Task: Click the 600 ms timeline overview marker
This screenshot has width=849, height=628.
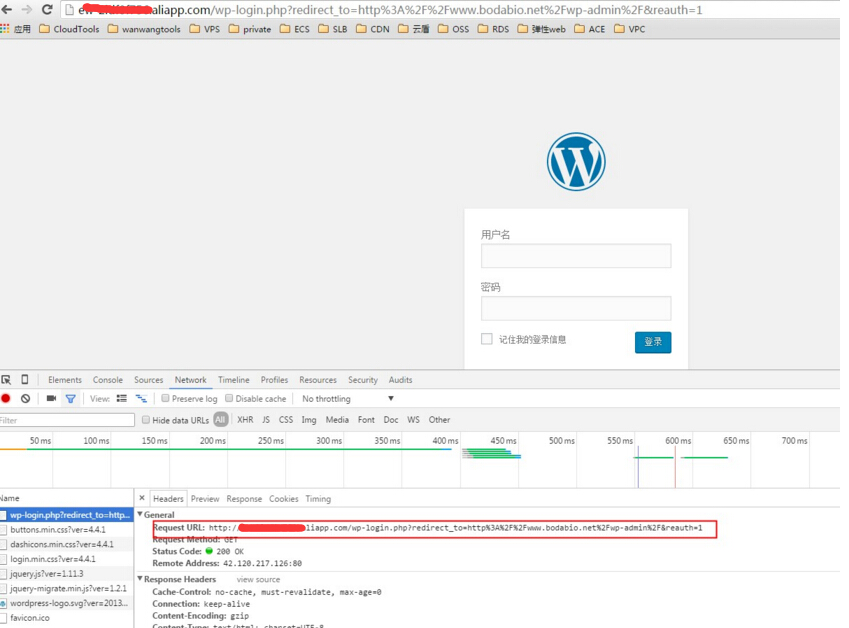Action: point(678,441)
